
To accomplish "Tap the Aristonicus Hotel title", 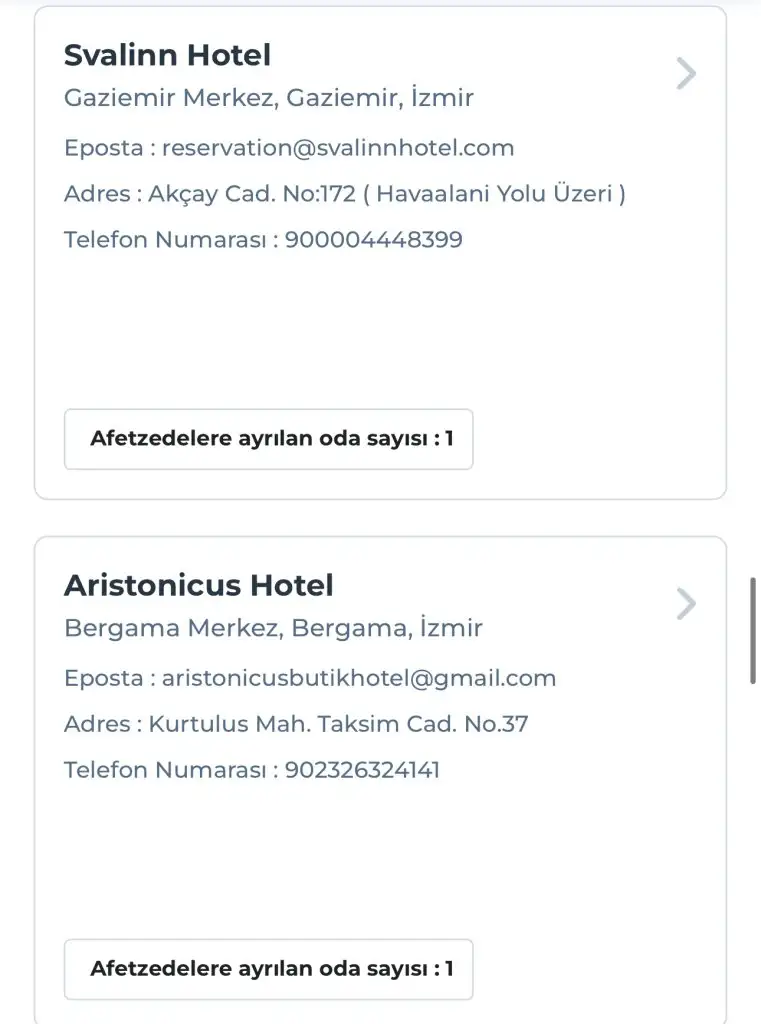I will [x=198, y=585].
